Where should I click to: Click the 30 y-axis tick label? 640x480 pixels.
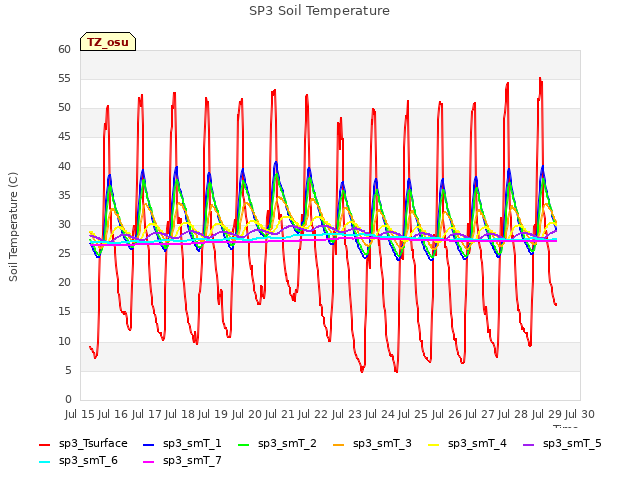[x=64, y=224]
